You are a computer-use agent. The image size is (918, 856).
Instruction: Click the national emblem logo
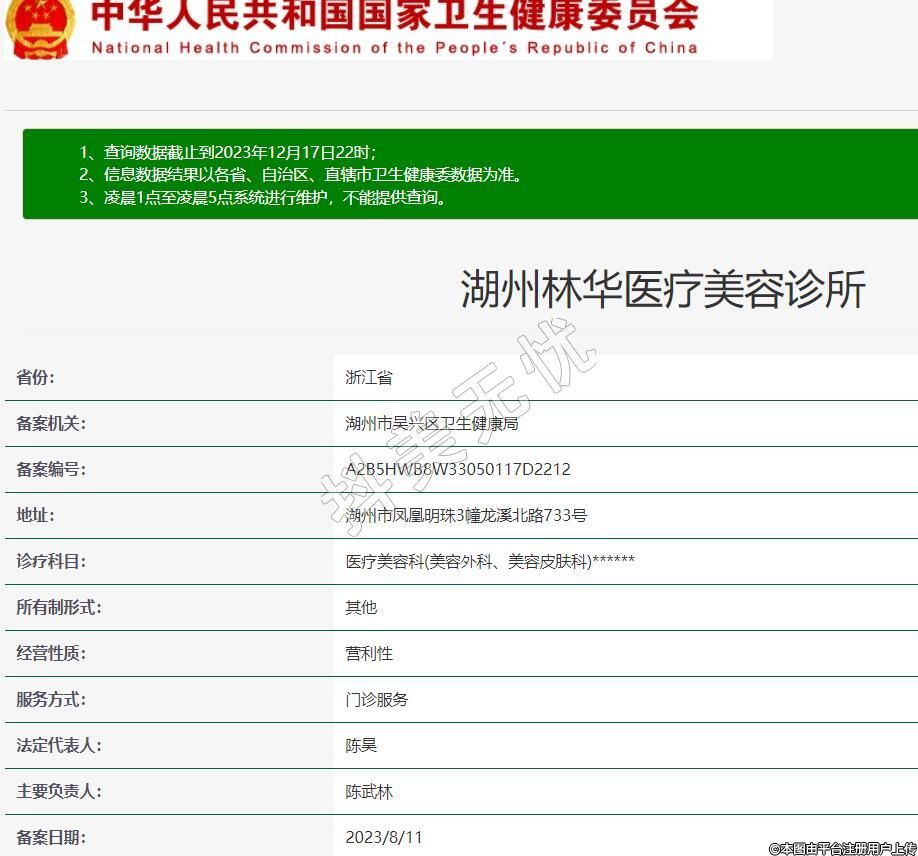click(40, 28)
